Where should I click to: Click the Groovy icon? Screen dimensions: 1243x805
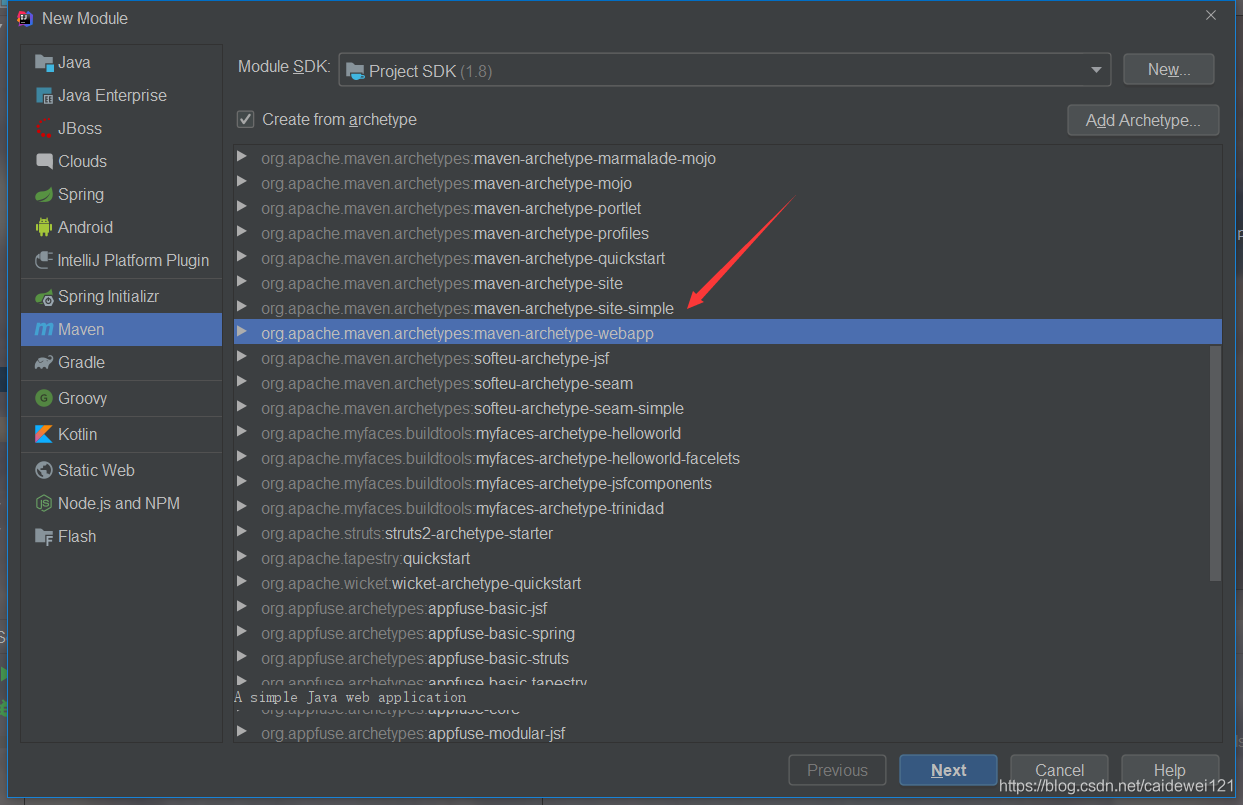pyautogui.click(x=44, y=398)
